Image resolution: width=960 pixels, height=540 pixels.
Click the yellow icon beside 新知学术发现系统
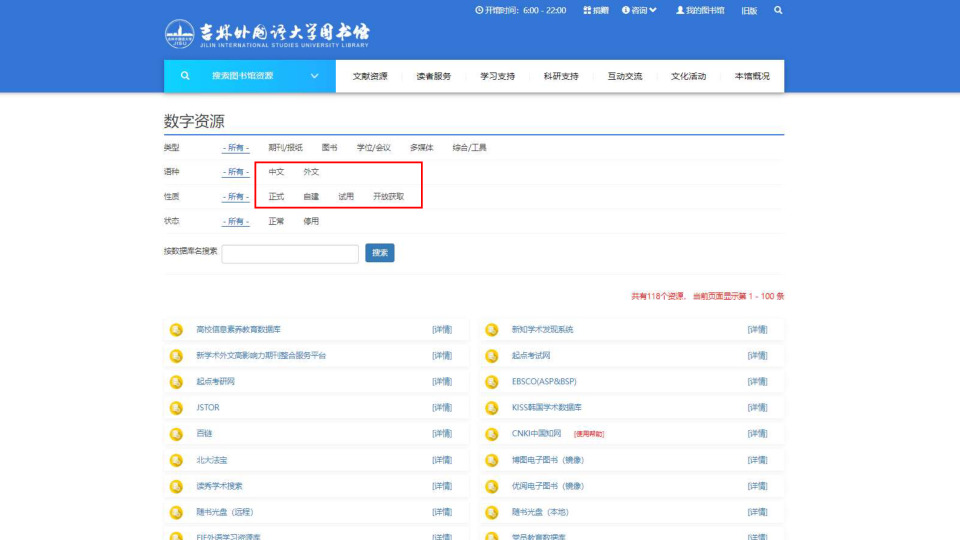click(492, 330)
